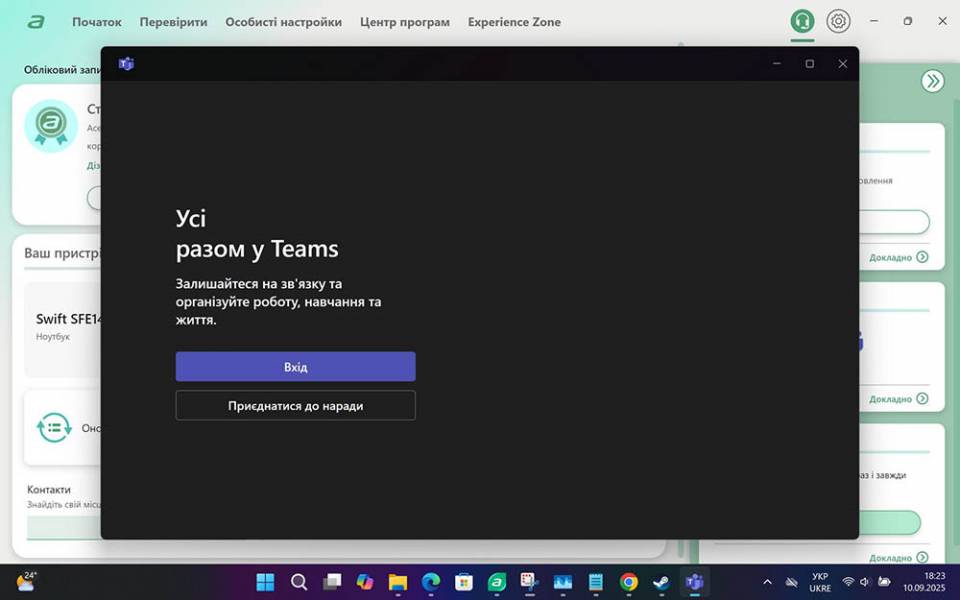Go to Центр програм tab
The height and width of the screenshot is (600, 960).
click(405, 22)
